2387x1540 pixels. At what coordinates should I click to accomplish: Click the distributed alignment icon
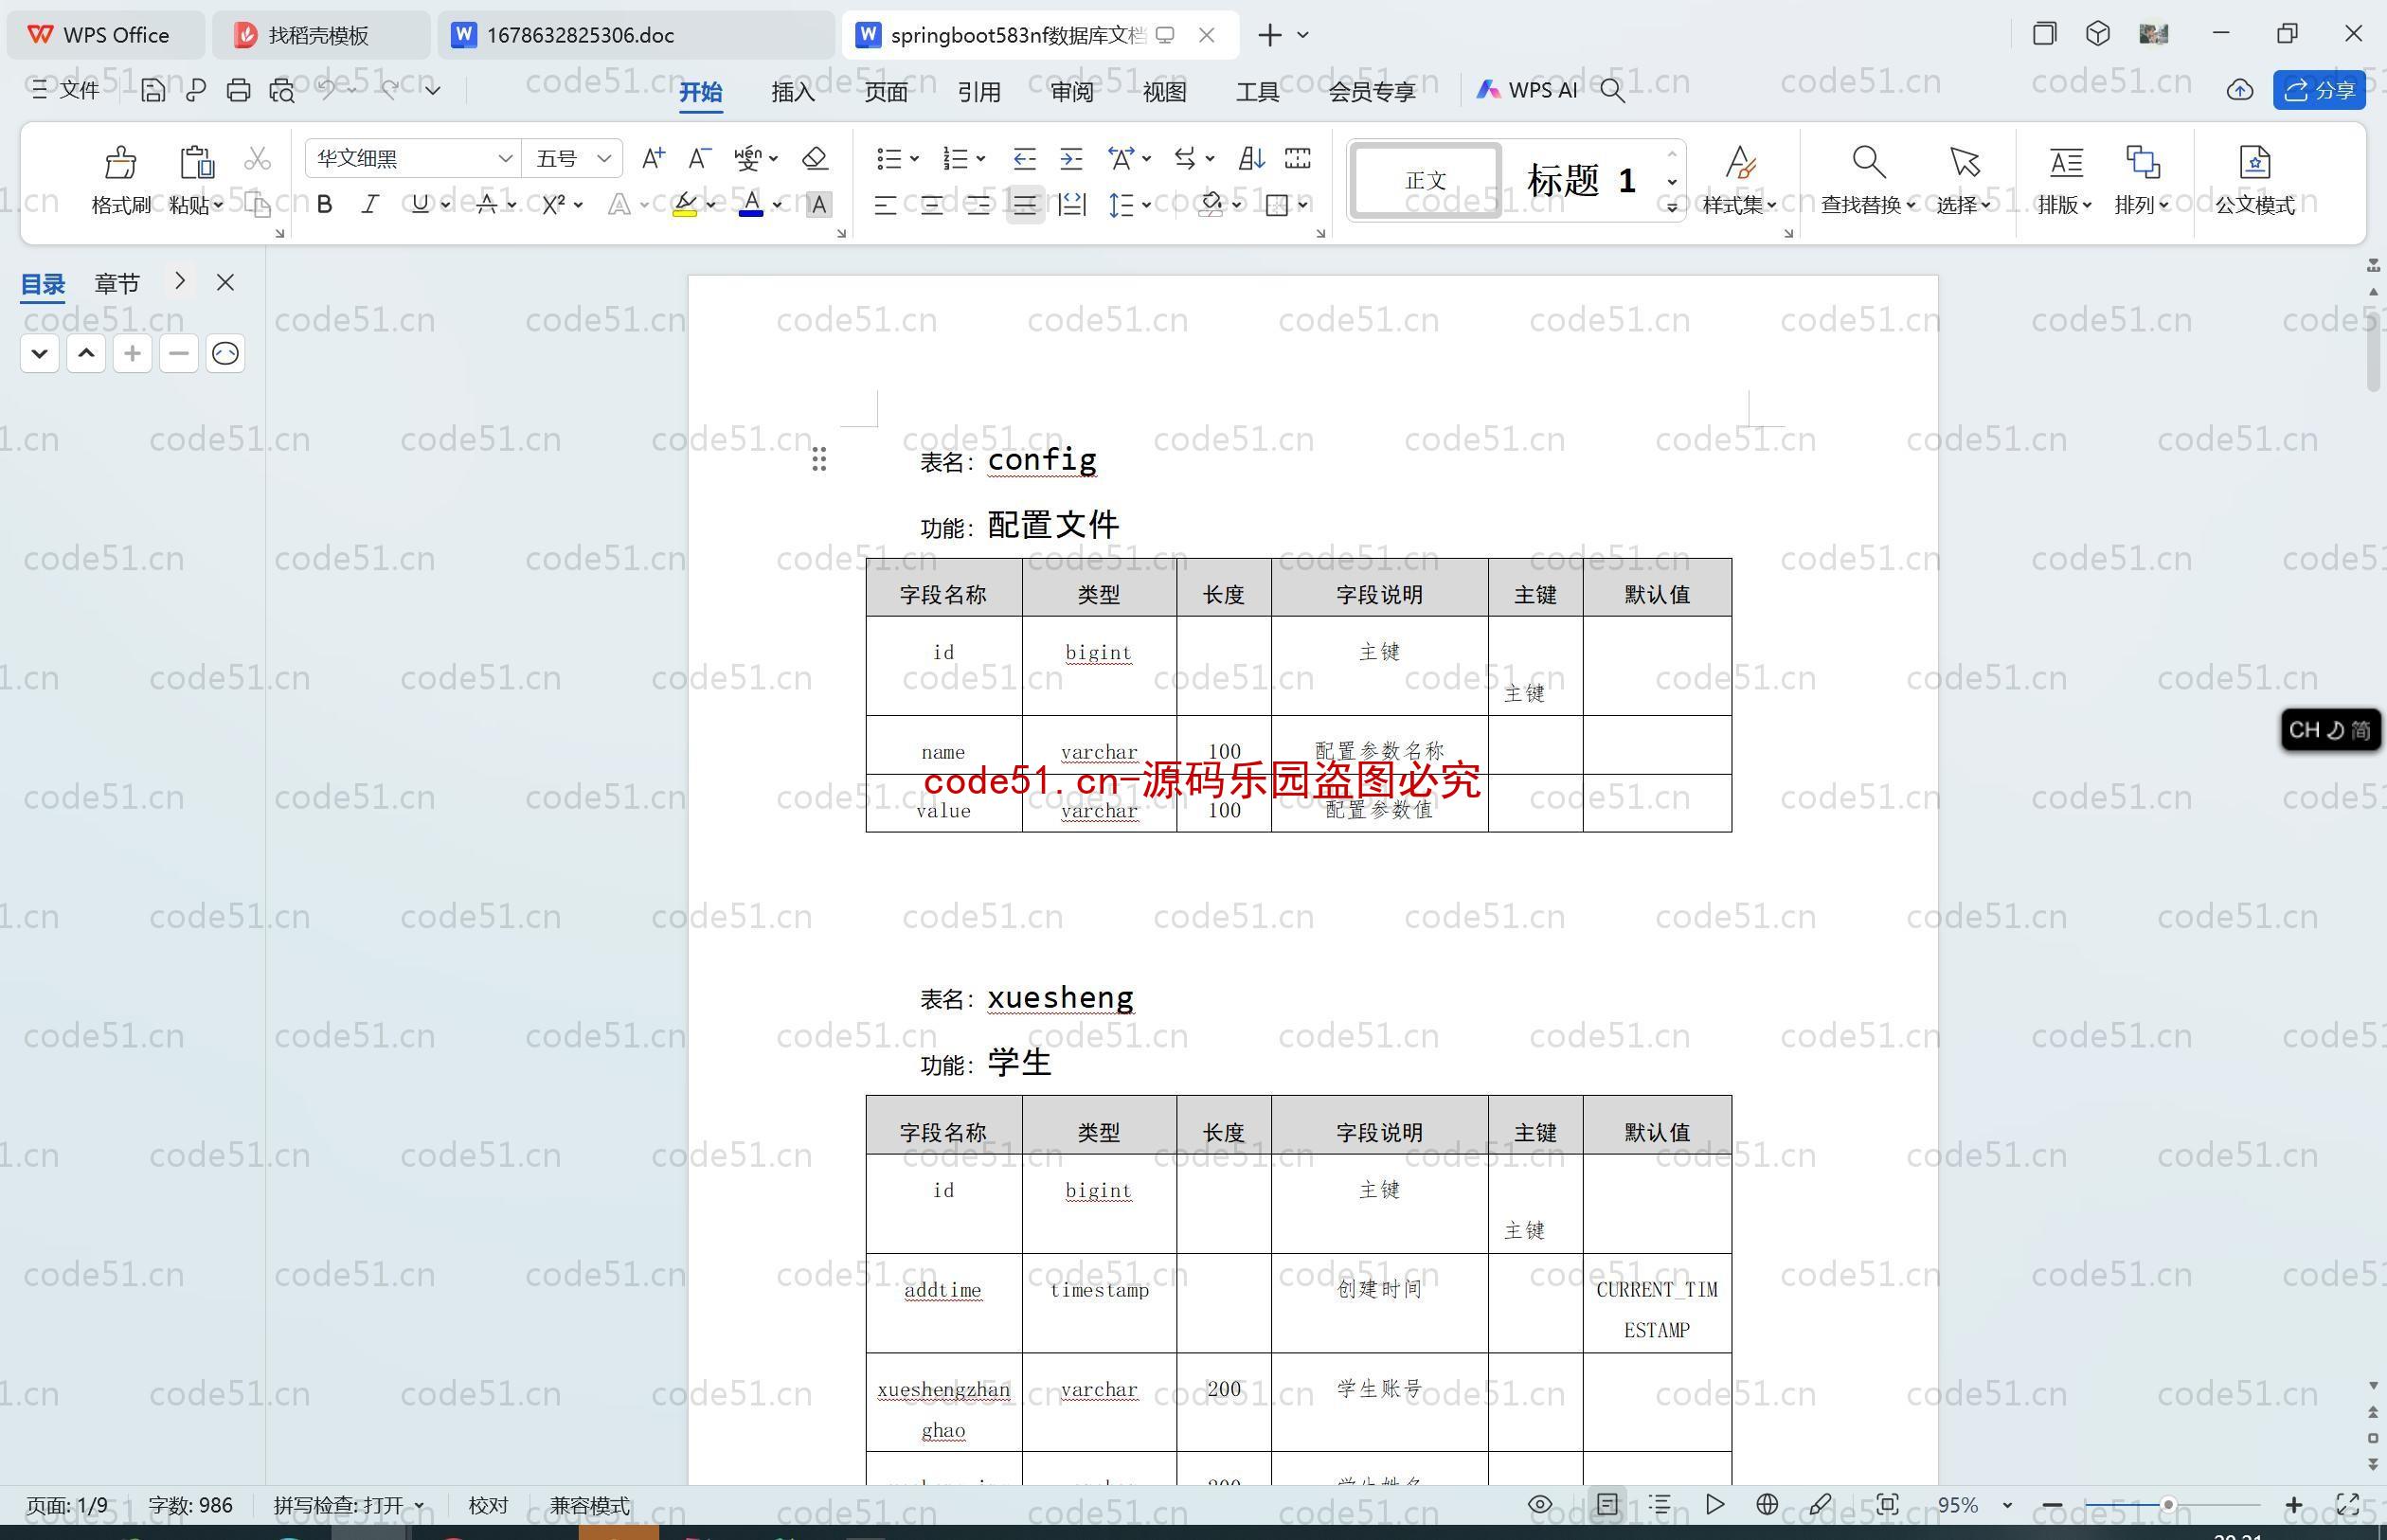click(1071, 205)
